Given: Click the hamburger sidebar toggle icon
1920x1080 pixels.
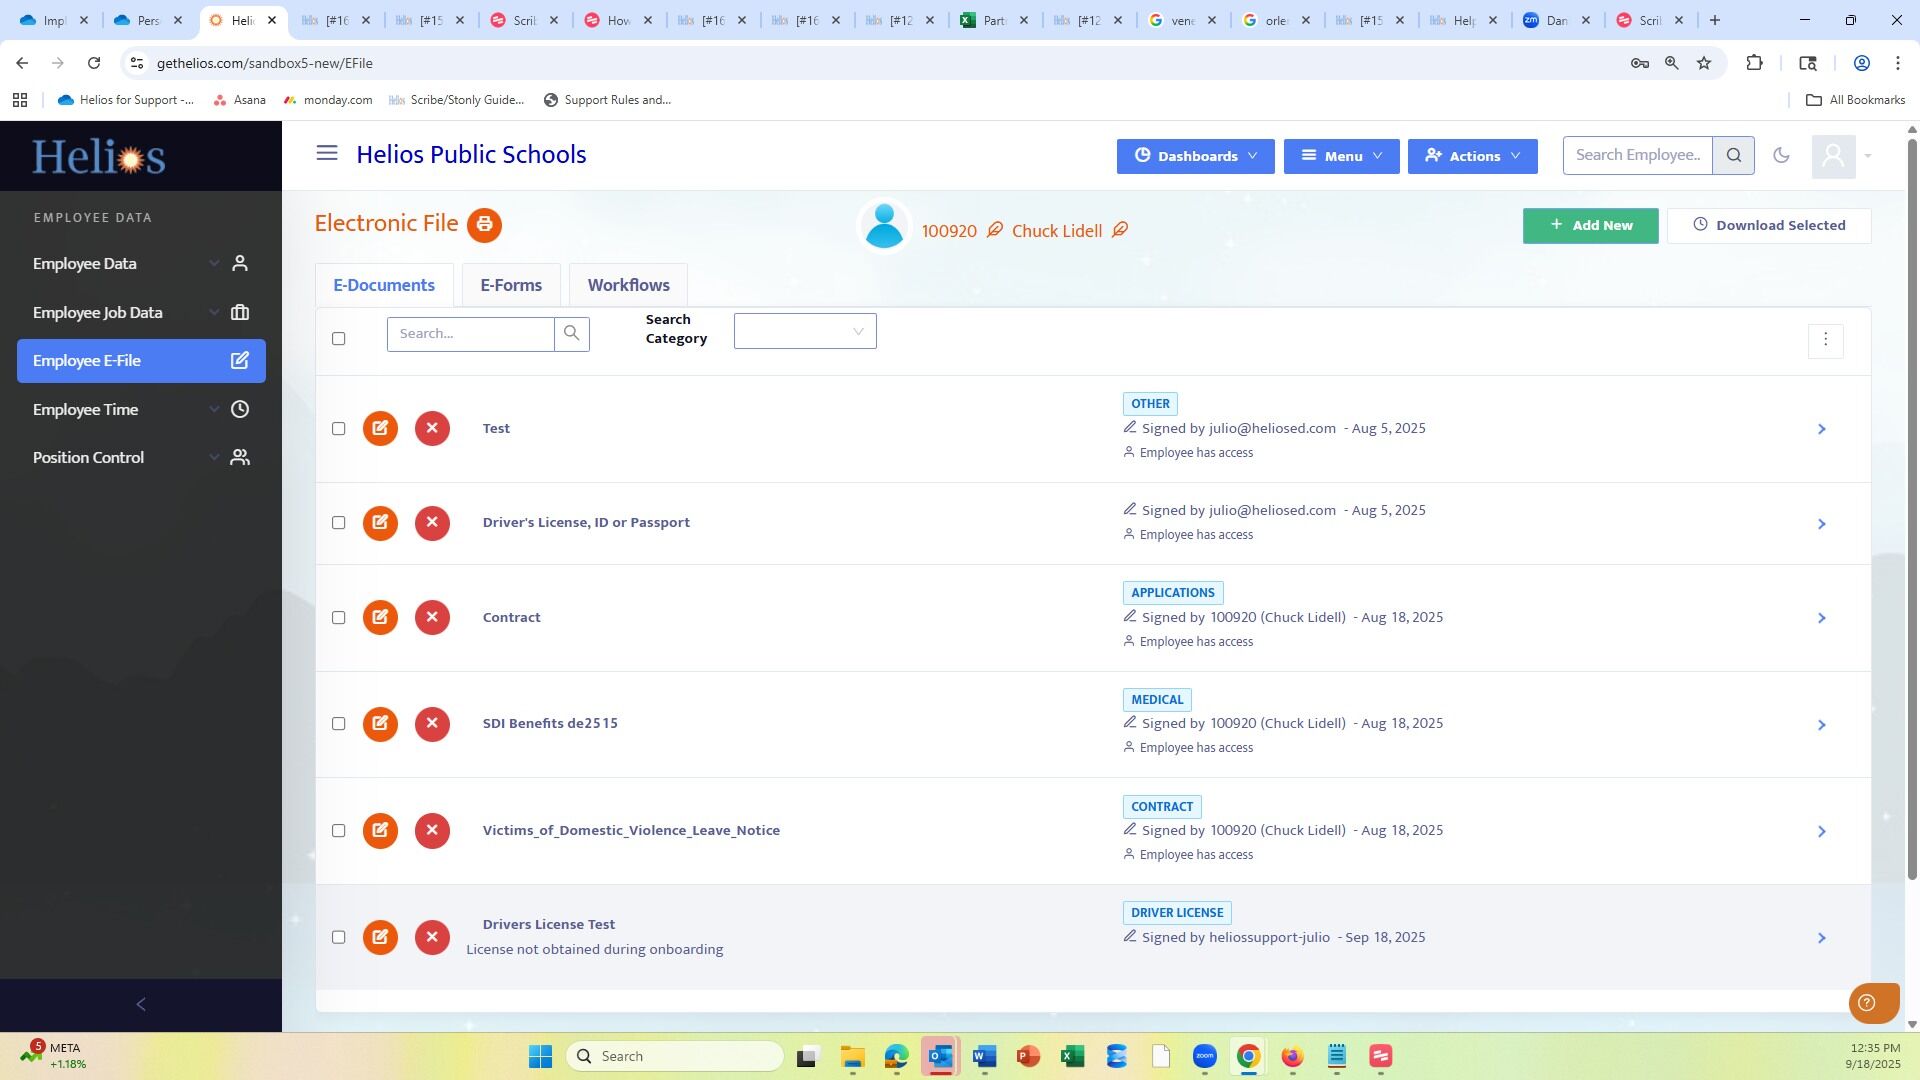Looking at the screenshot, I should tap(327, 153).
